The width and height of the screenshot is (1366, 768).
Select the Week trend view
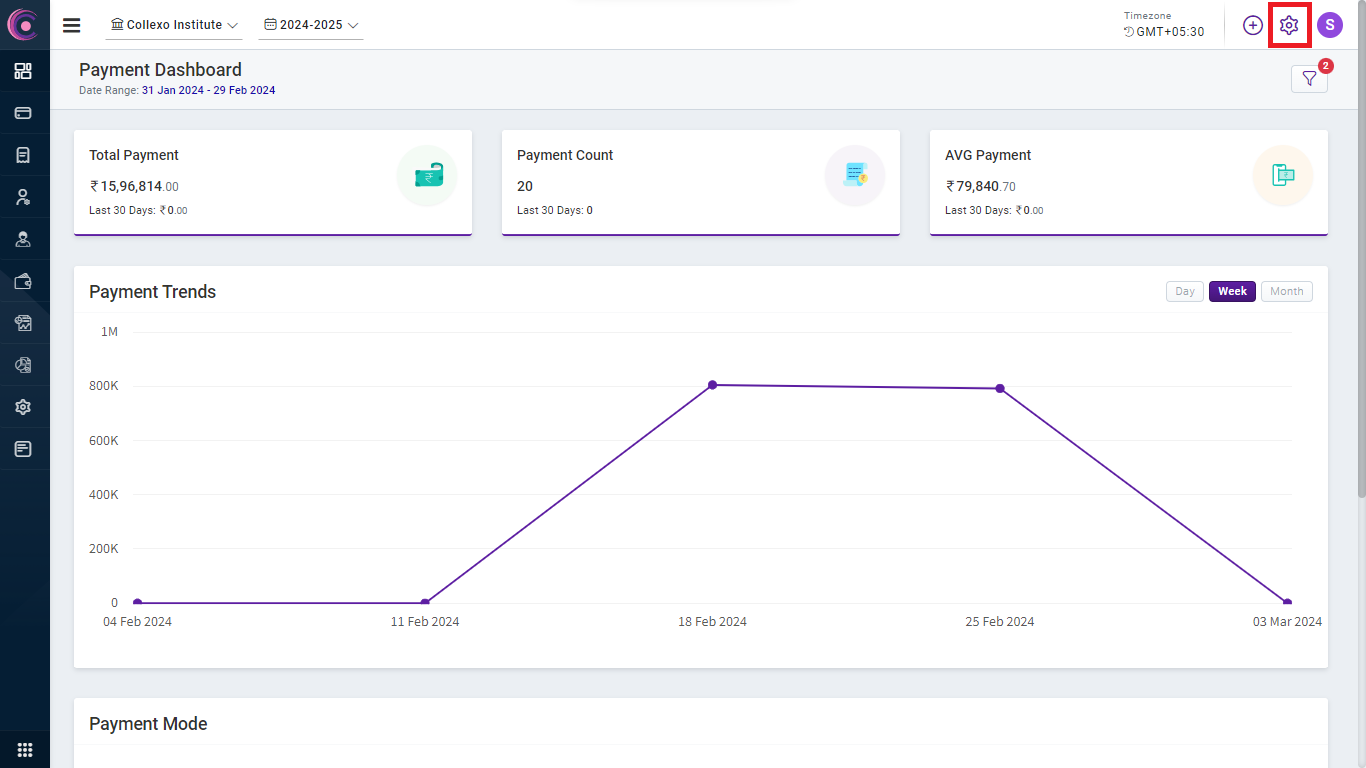pyautogui.click(x=1232, y=291)
